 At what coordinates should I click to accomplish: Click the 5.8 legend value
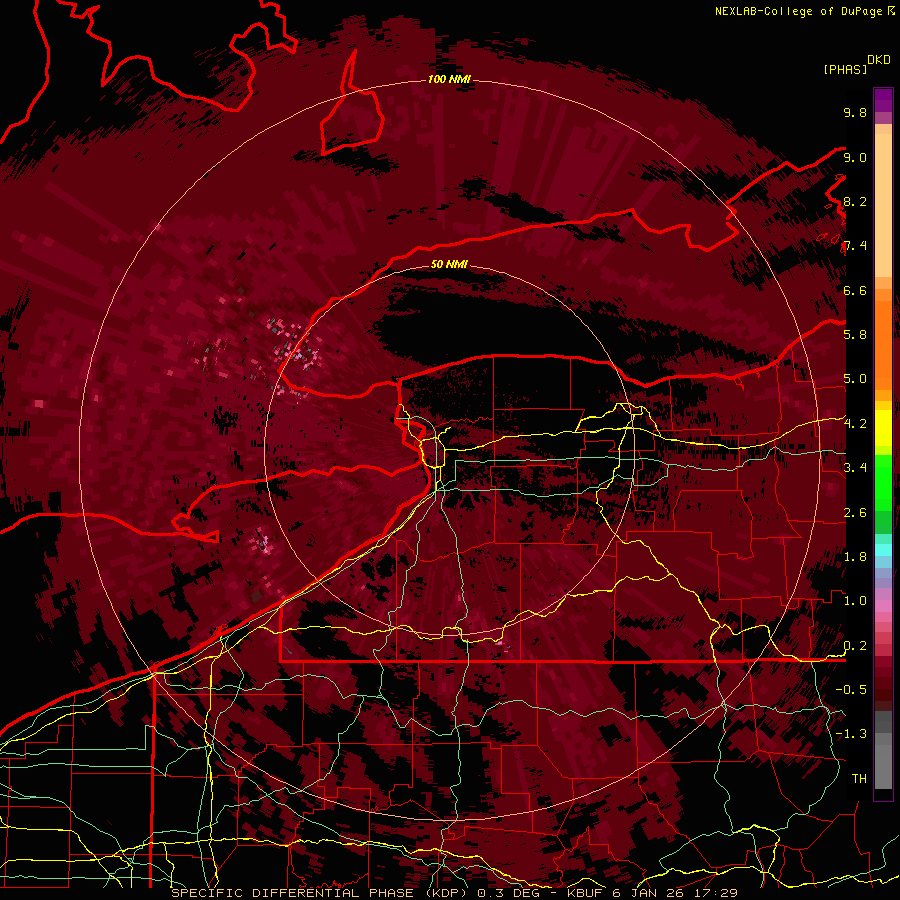point(855,334)
